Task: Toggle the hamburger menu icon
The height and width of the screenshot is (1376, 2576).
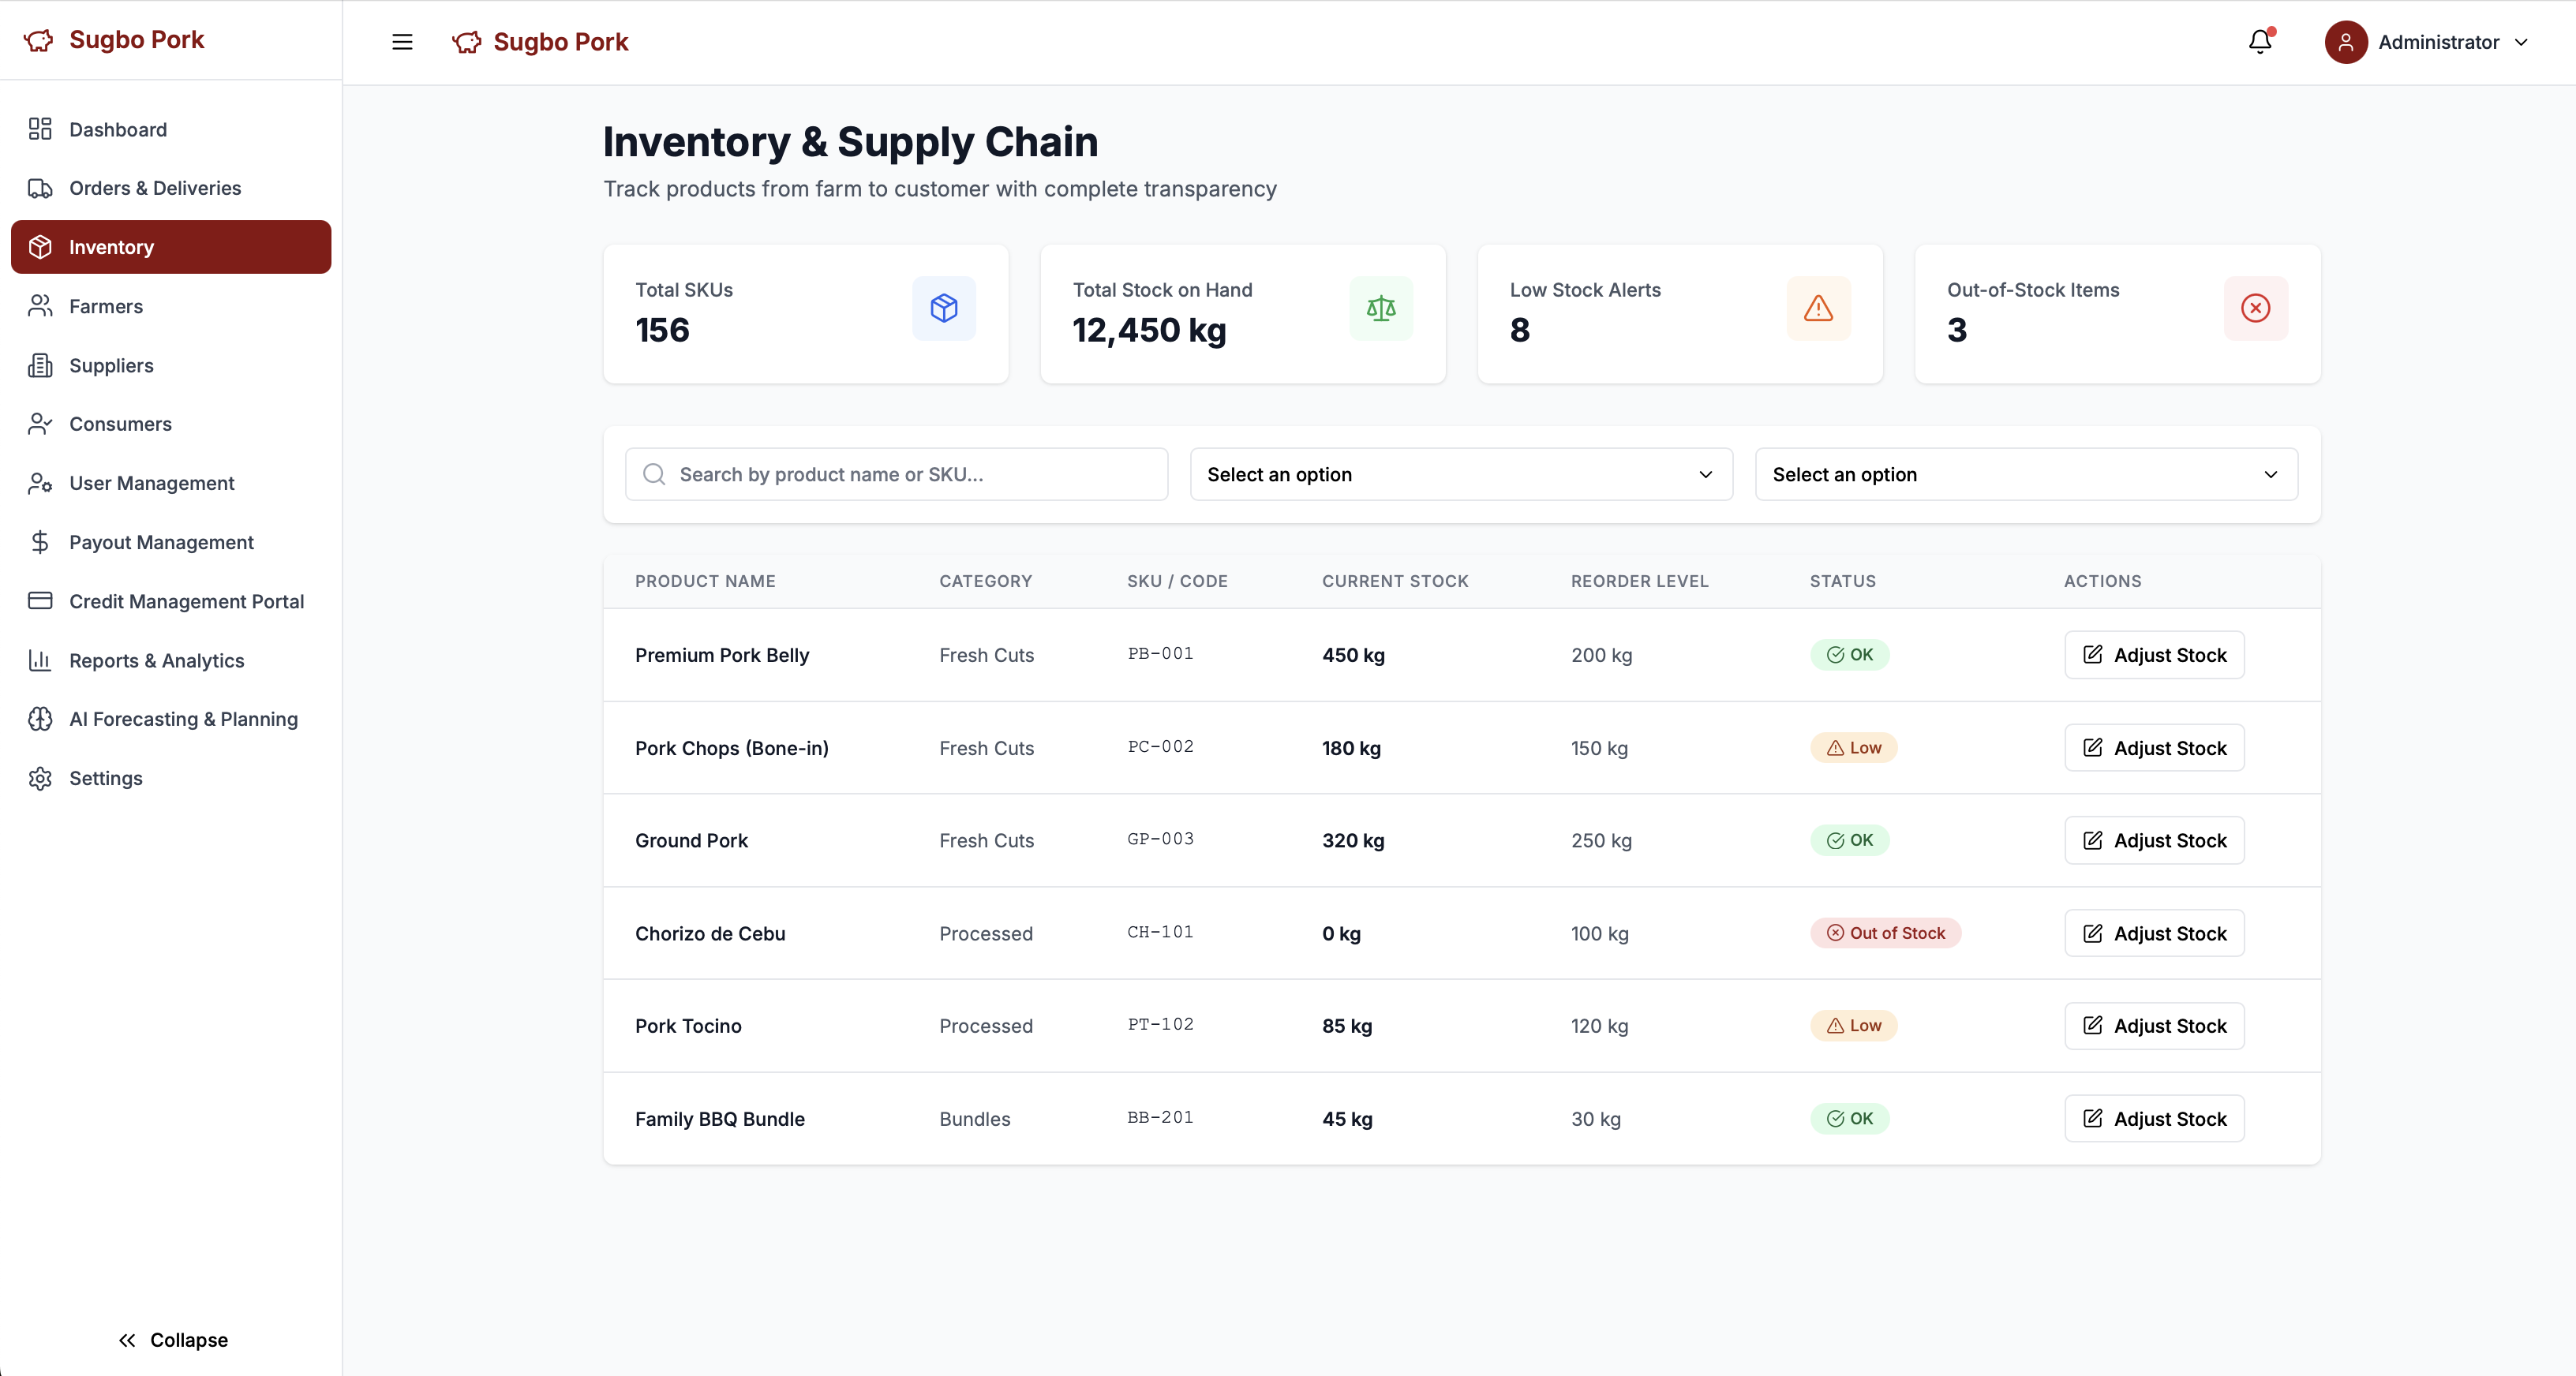Action: 402,42
